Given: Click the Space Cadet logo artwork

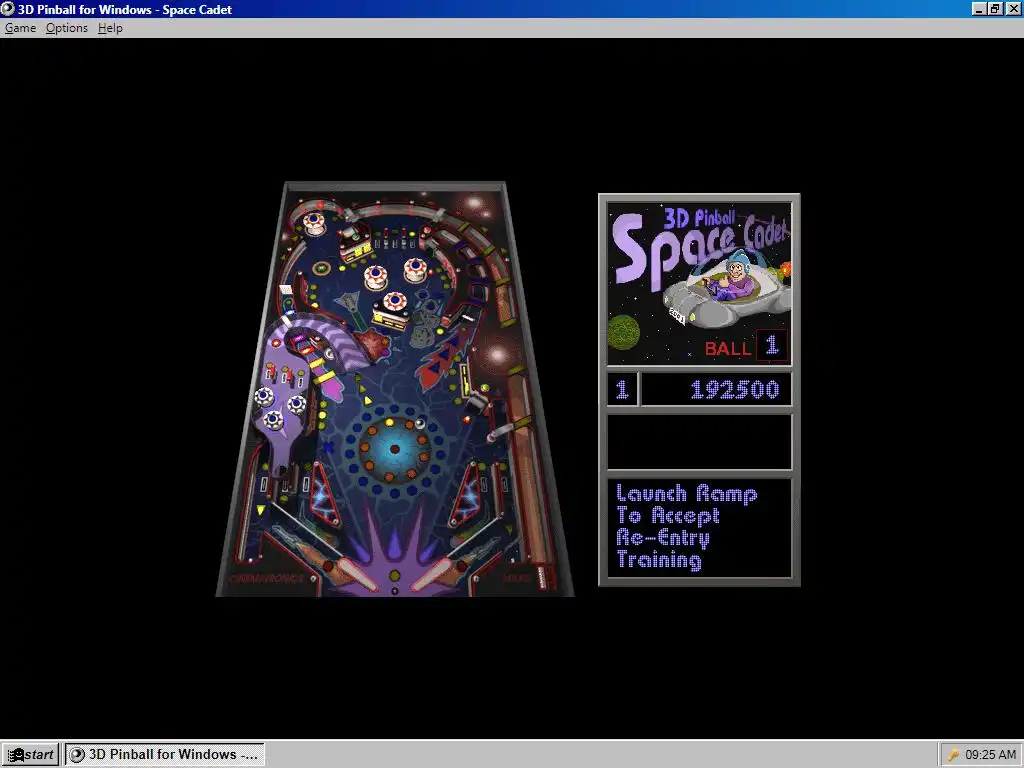Looking at the screenshot, I should 699,283.
